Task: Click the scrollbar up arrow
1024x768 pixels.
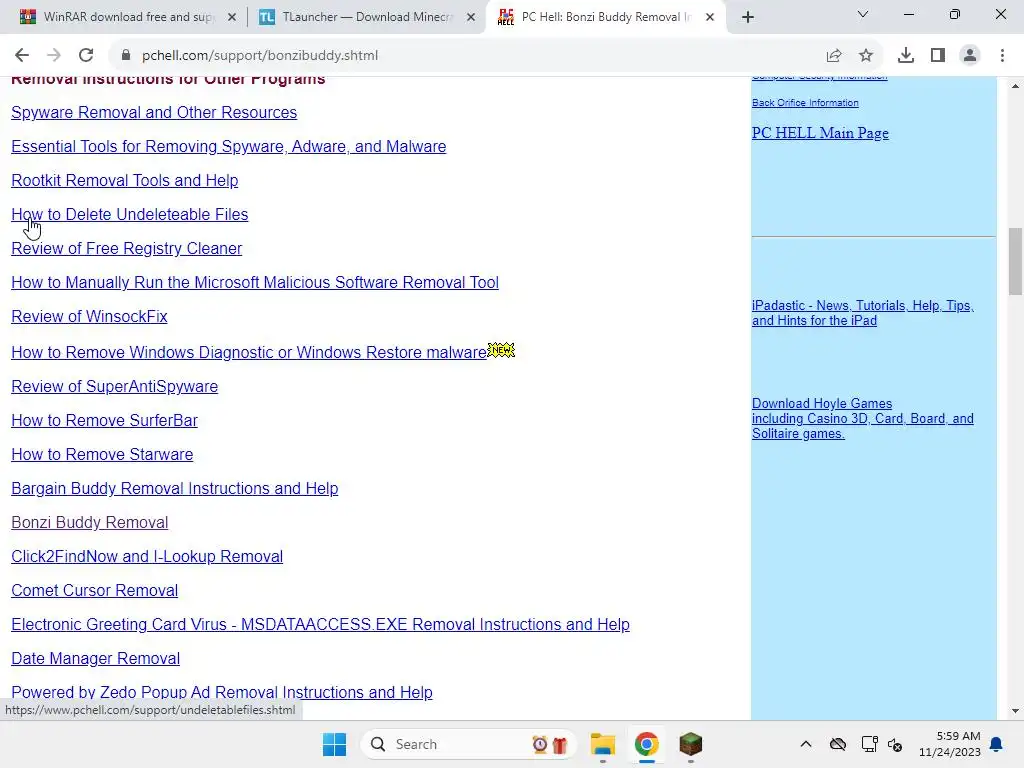Action: coord(1015,86)
